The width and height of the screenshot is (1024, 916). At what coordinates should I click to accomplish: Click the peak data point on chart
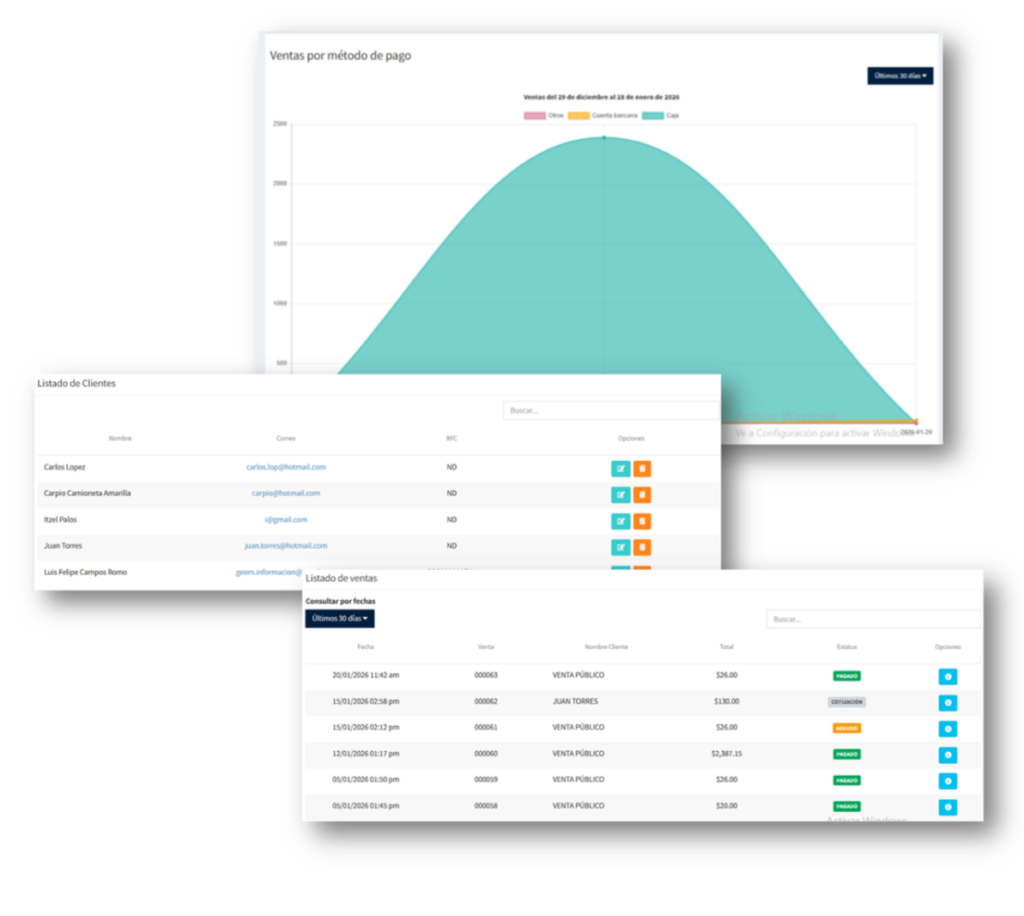click(x=604, y=137)
